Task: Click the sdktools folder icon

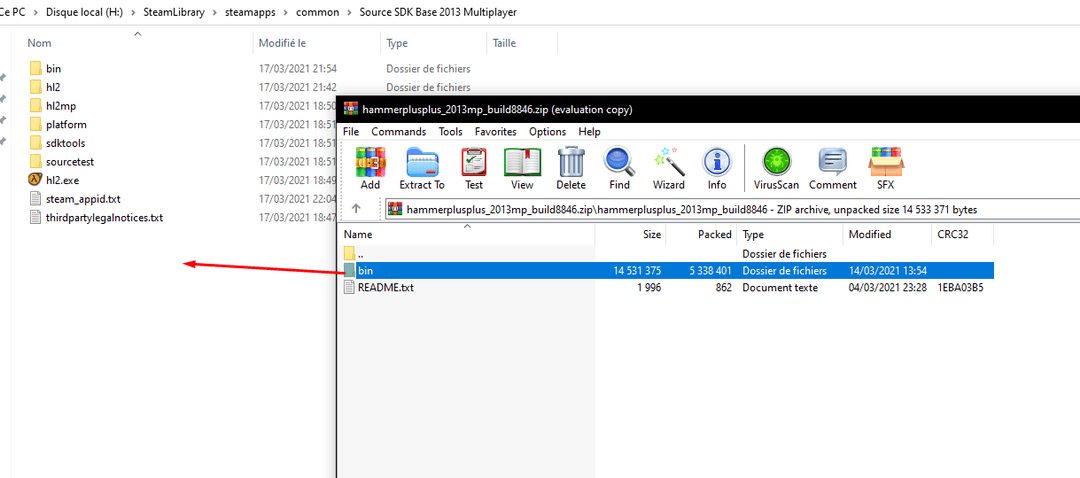Action: (x=36, y=143)
